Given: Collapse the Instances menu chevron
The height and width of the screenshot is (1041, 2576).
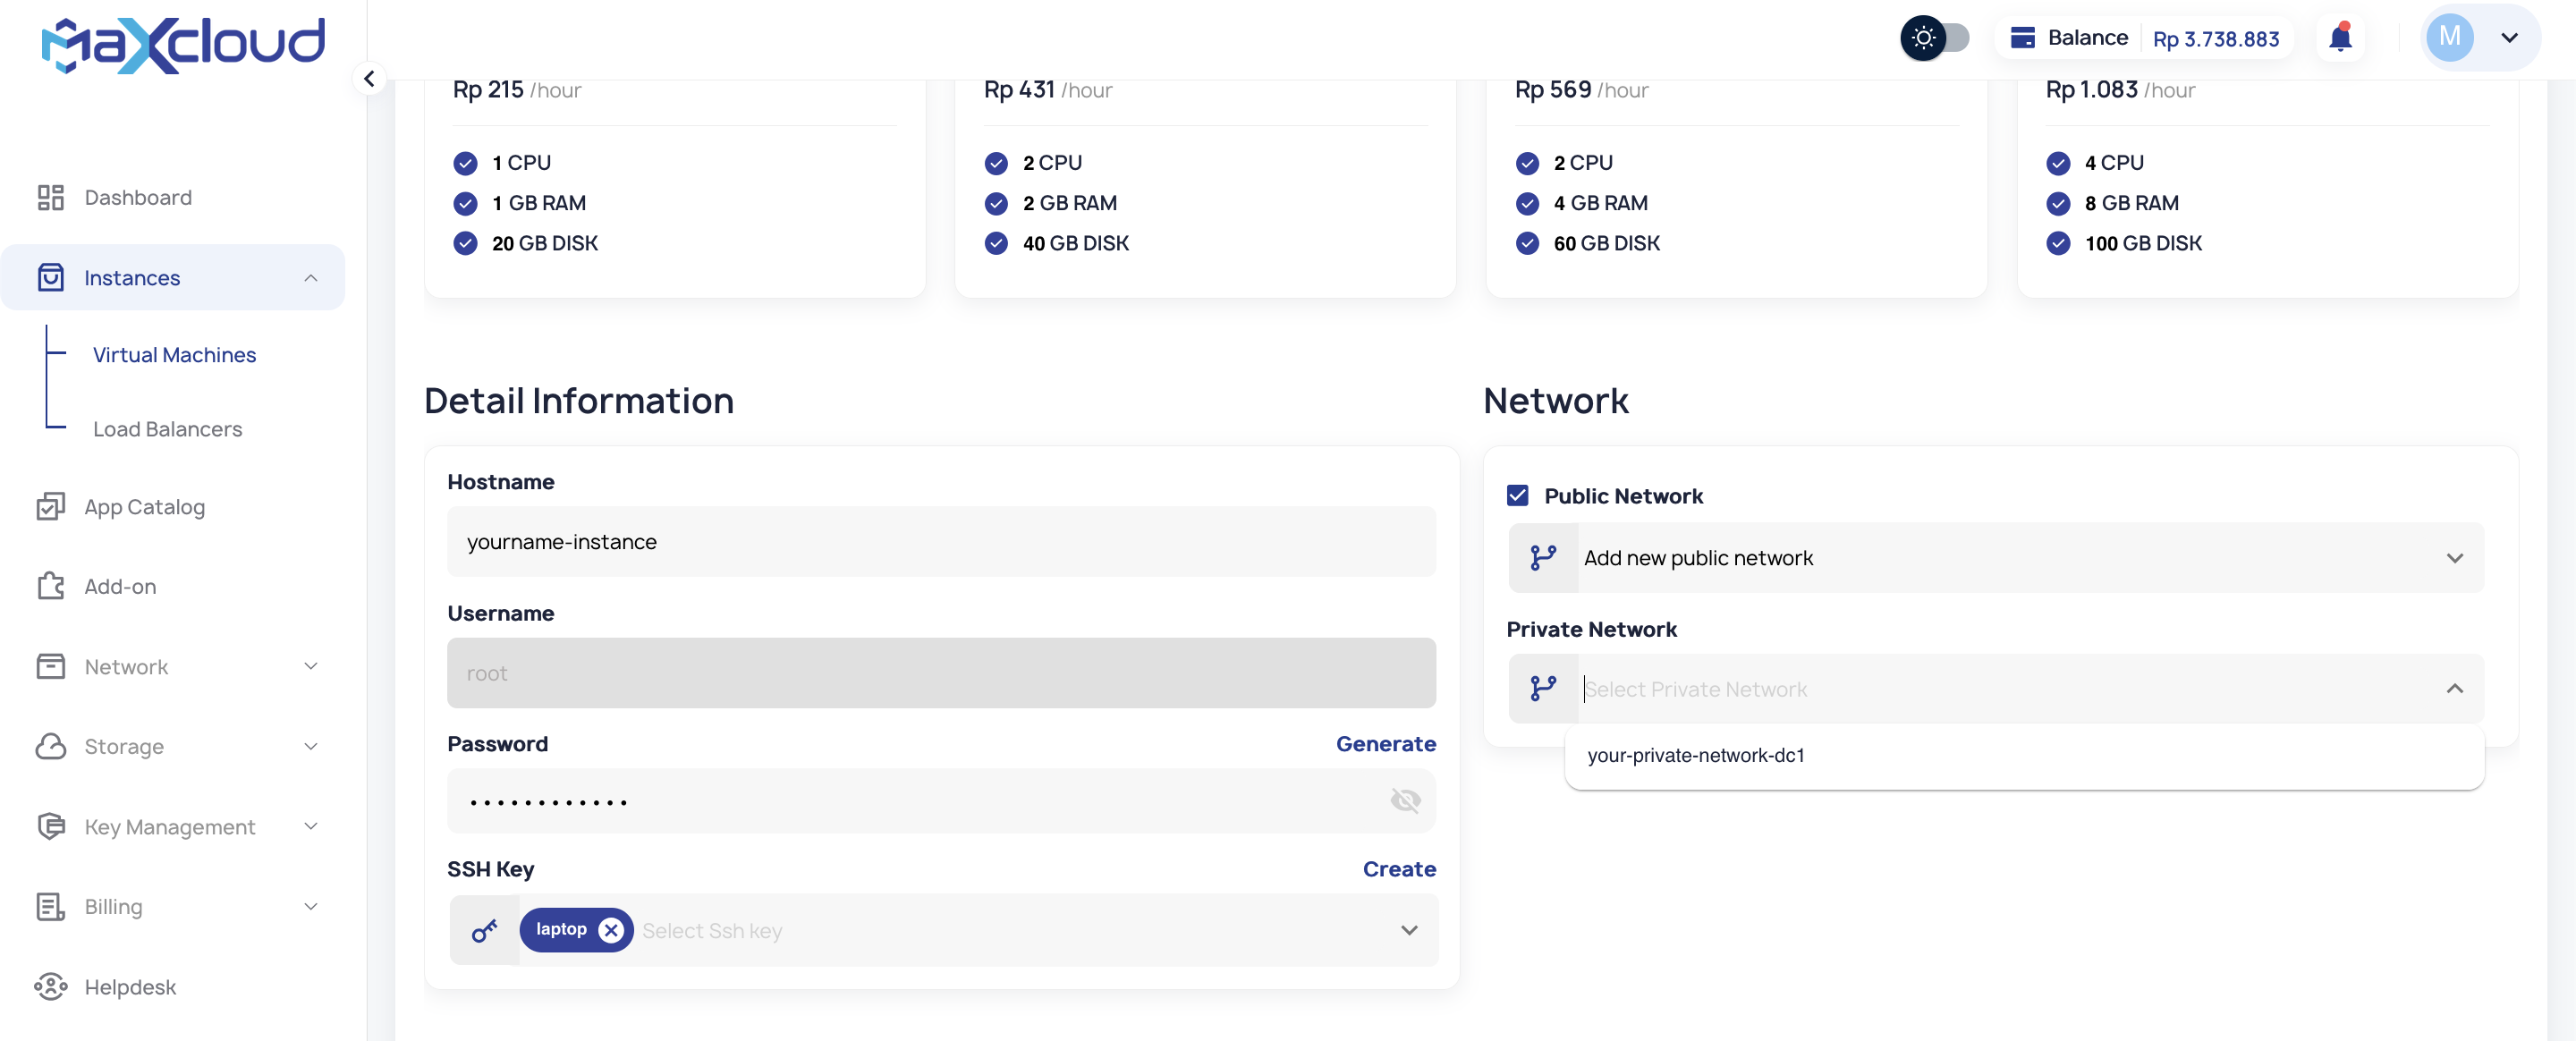Looking at the screenshot, I should 311,277.
